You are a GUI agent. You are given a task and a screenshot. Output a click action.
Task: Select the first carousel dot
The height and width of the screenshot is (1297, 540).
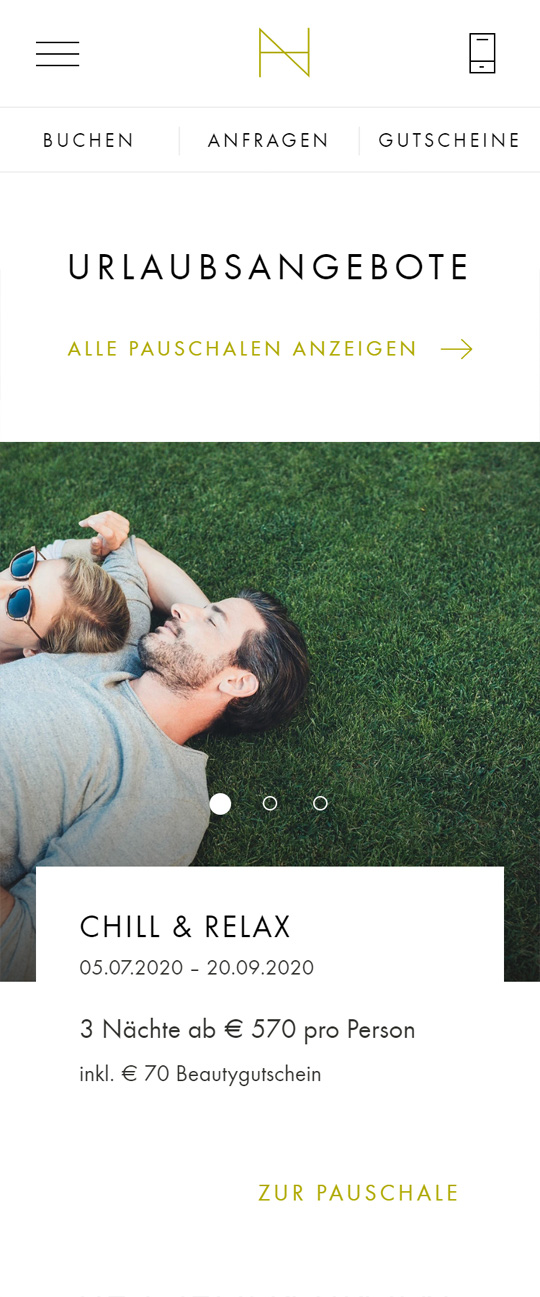point(220,804)
